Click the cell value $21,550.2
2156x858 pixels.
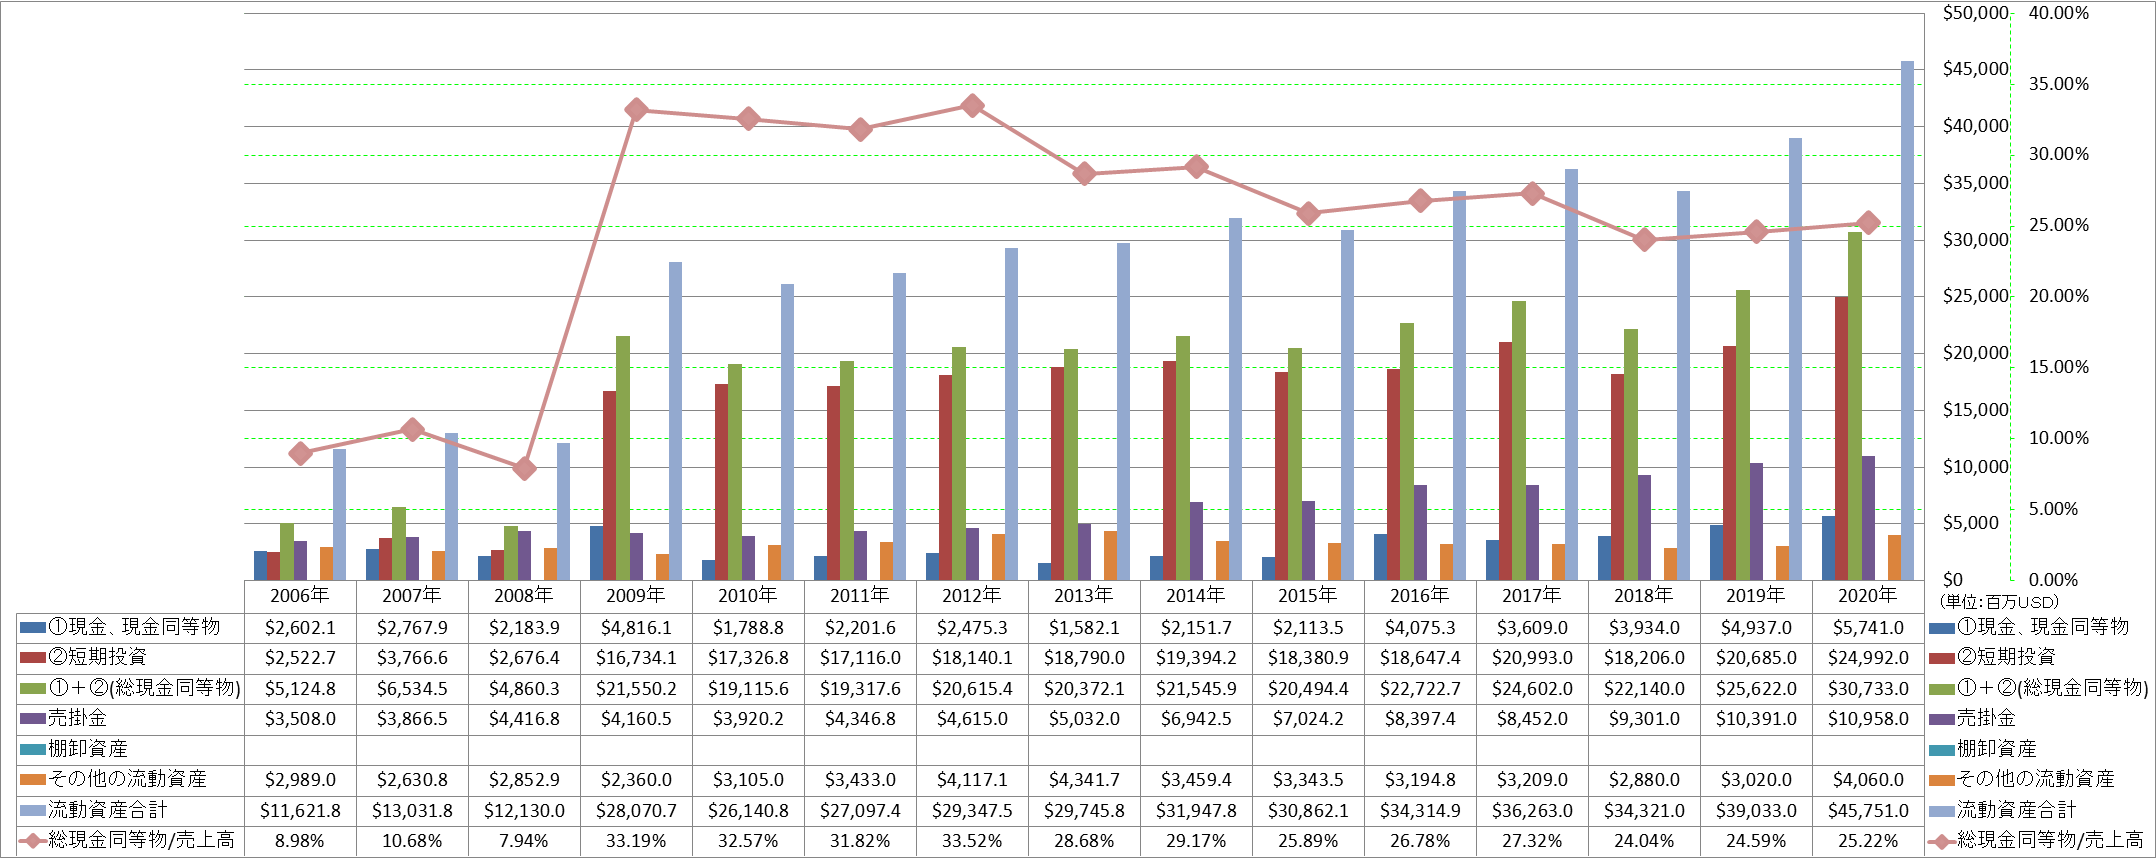point(636,689)
